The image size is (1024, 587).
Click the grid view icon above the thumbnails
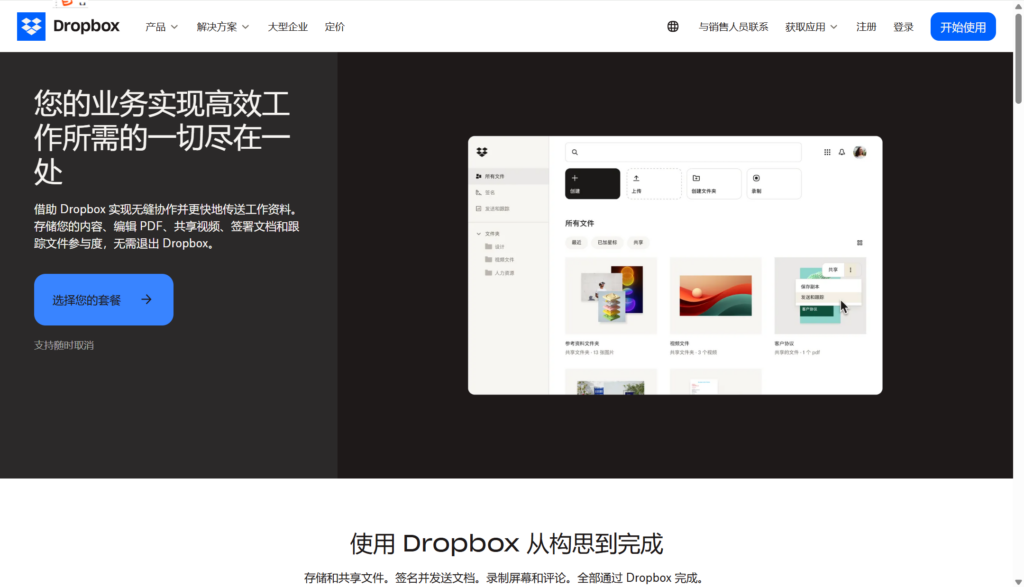[x=859, y=243]
